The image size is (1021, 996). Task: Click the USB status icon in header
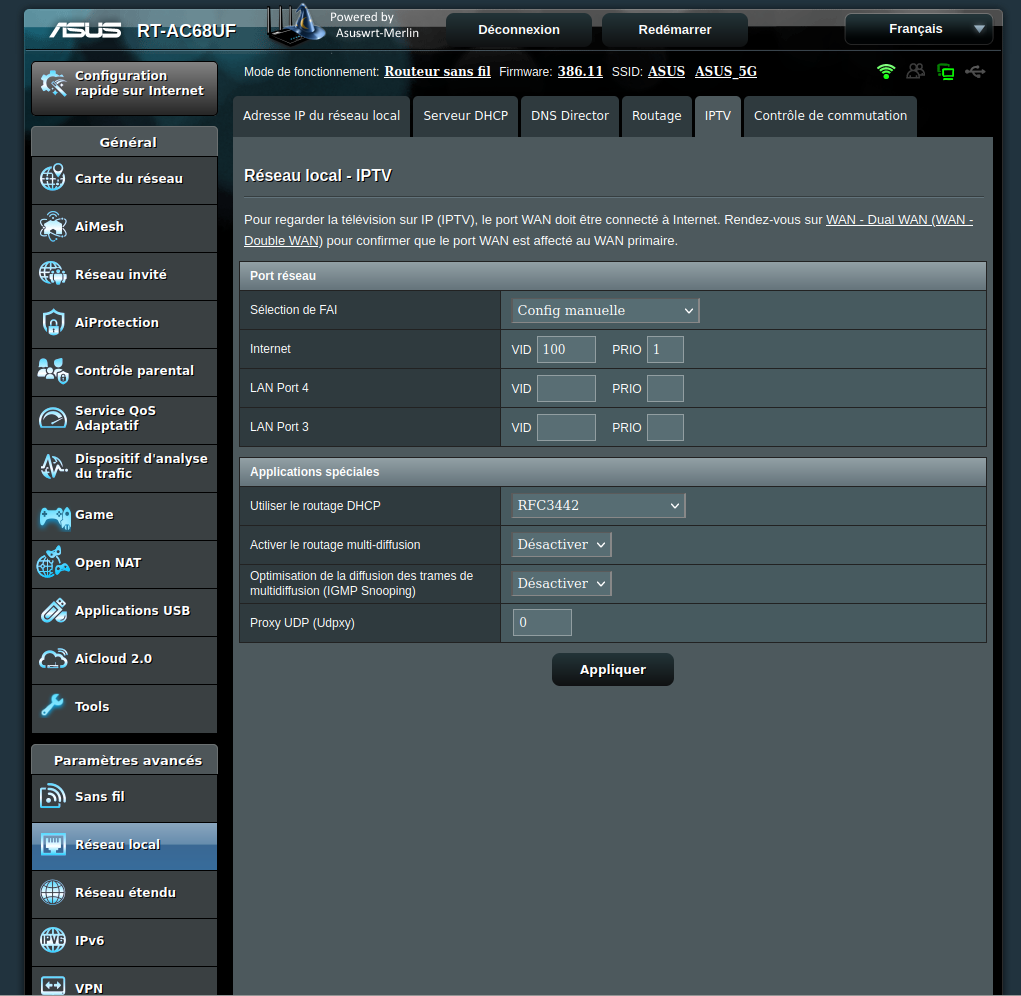pos(976,71)
